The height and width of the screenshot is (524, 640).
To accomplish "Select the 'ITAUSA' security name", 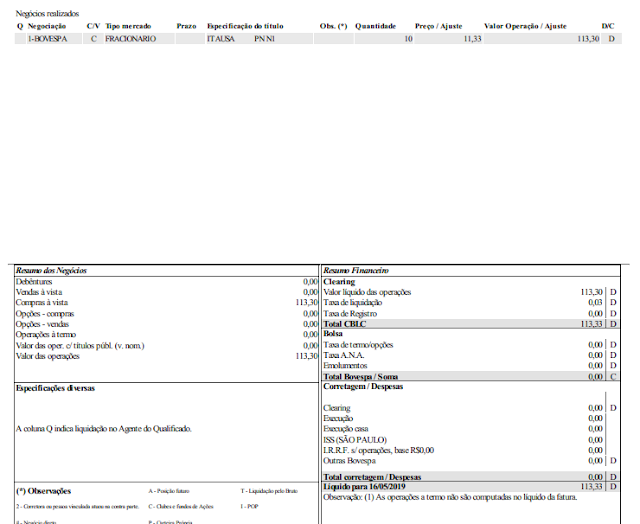I will [220, 39].
